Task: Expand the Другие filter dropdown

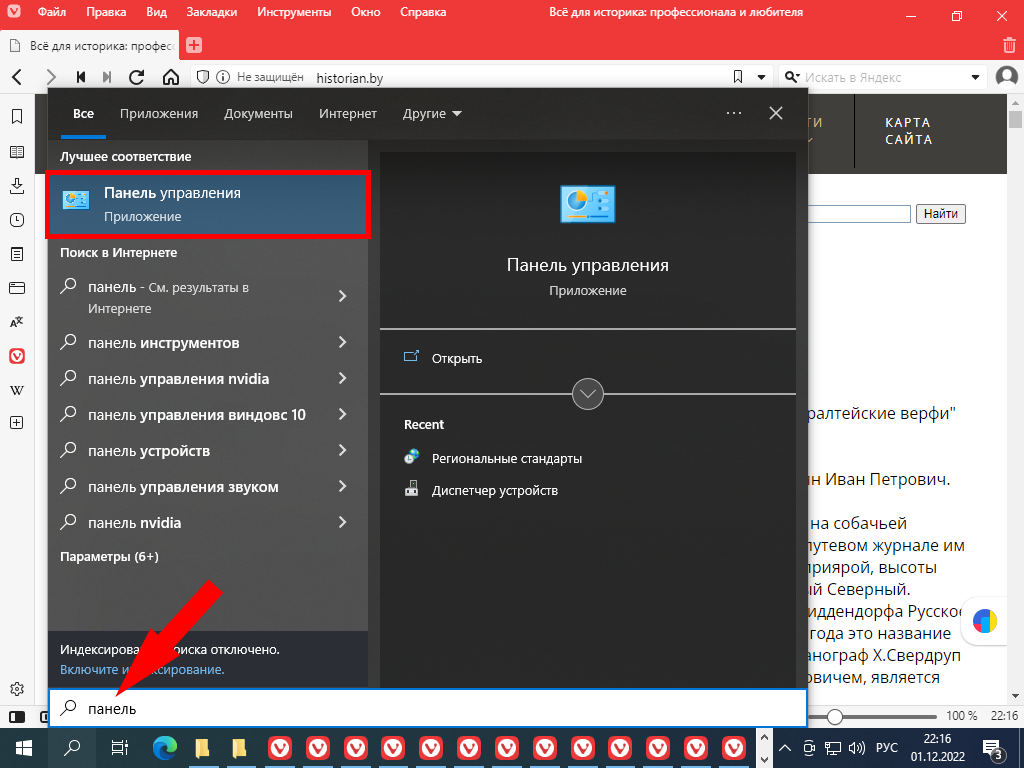Action: (432, 114)
